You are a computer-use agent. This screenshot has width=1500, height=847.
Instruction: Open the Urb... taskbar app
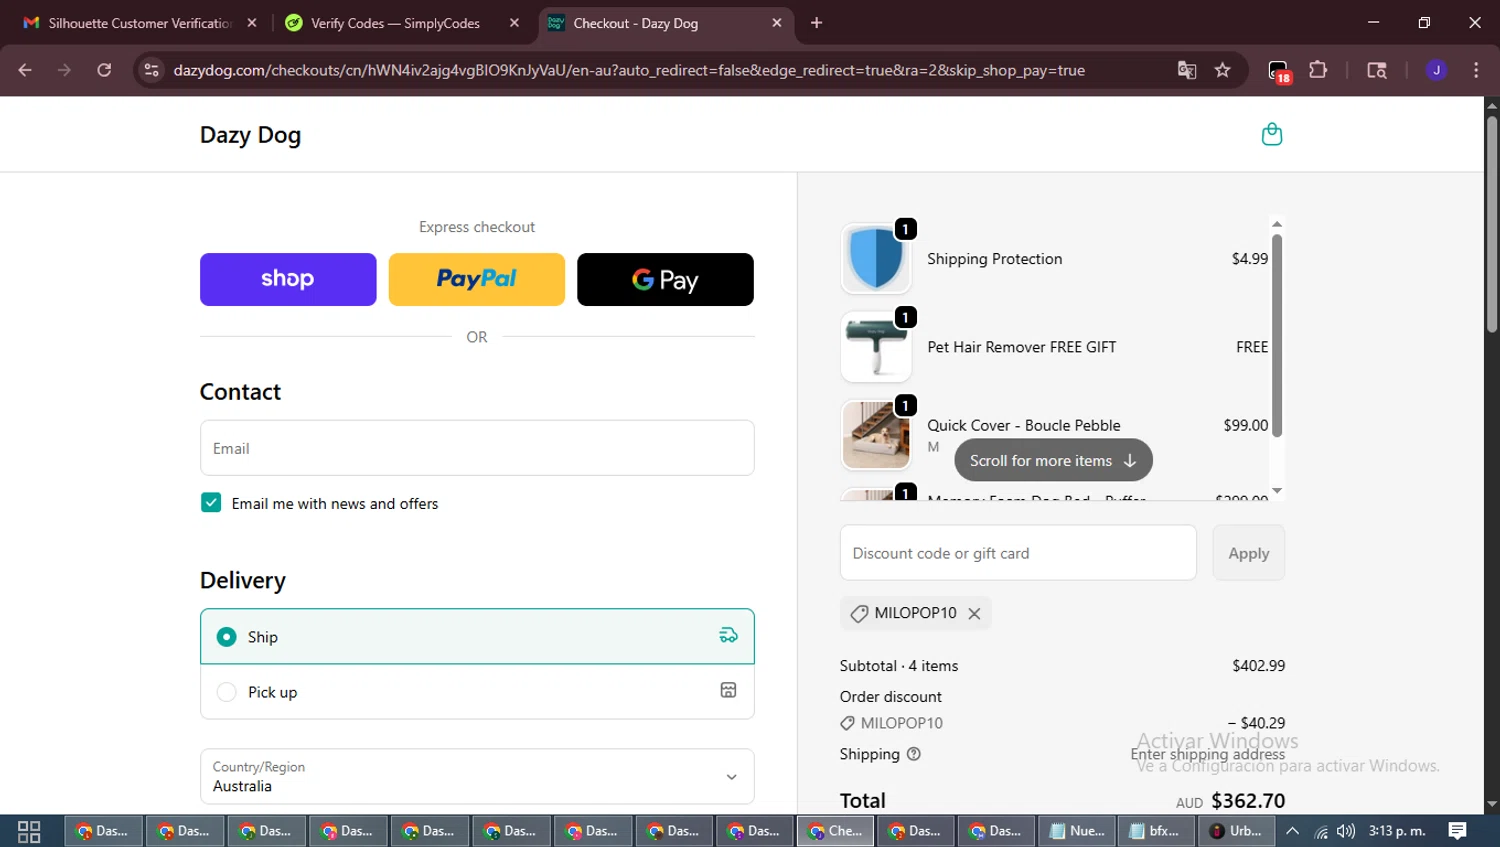(1237, 831)
